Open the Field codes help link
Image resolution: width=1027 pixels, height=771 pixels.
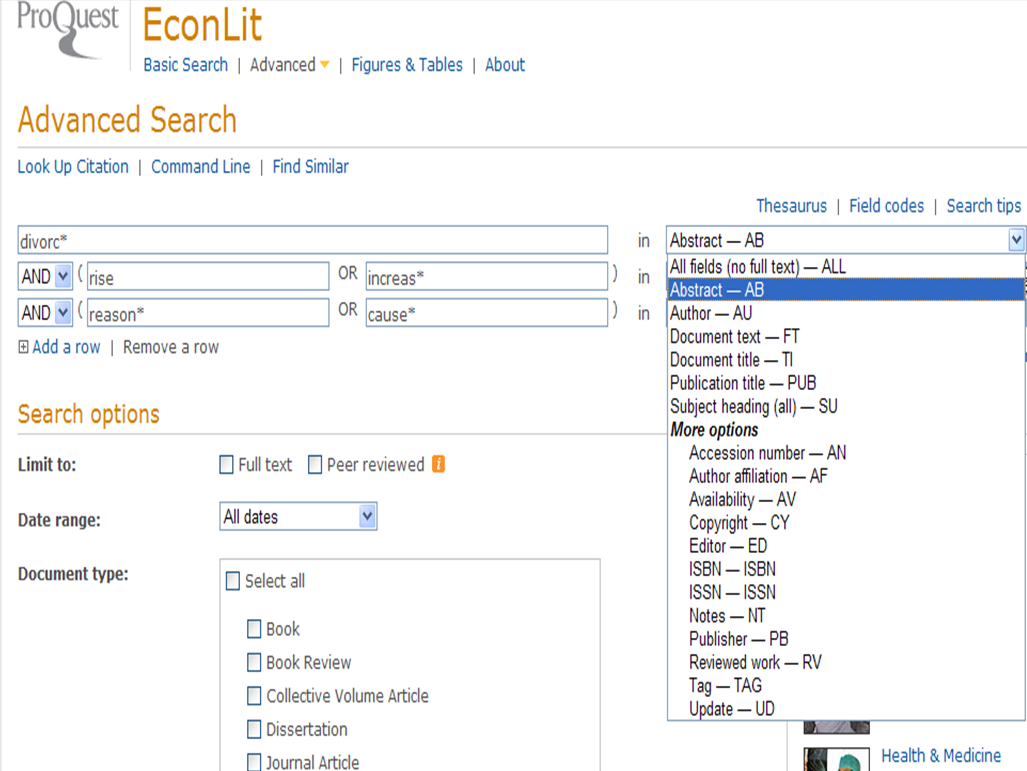886,206
